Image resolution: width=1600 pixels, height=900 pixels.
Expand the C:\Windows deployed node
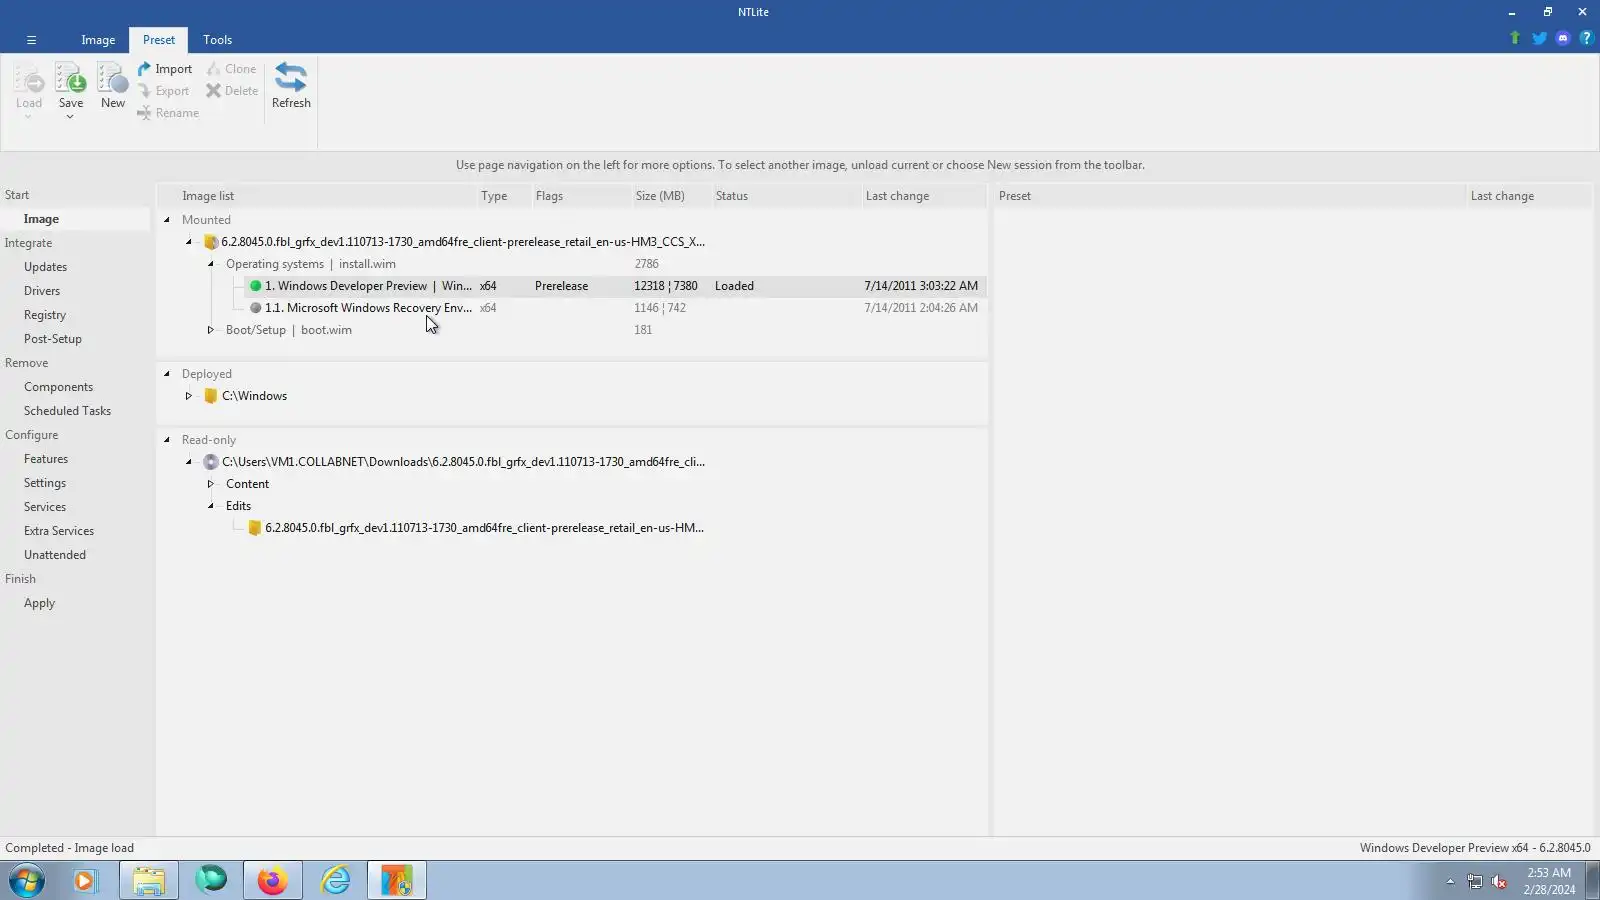pyautogui.click(x=189, y=396)
